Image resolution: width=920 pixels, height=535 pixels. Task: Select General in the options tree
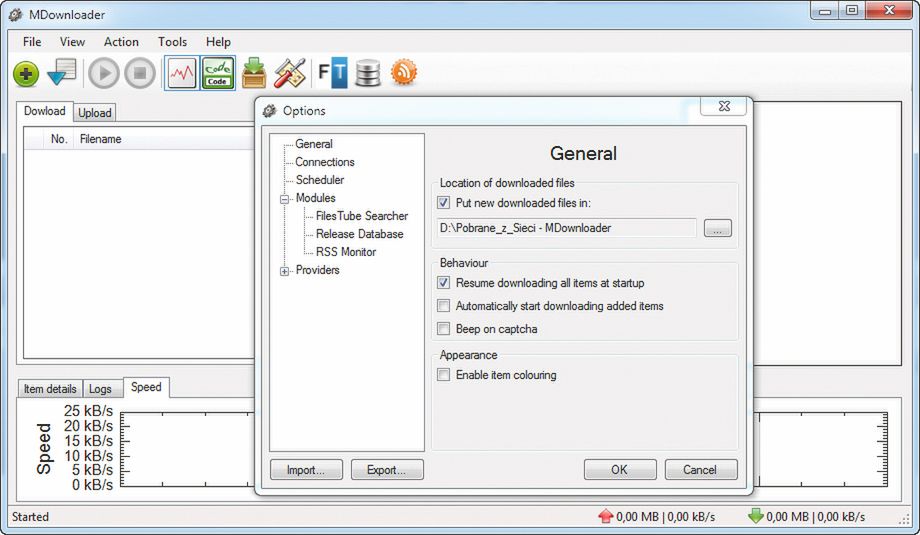pyautogui.click(x=314, y=144)
